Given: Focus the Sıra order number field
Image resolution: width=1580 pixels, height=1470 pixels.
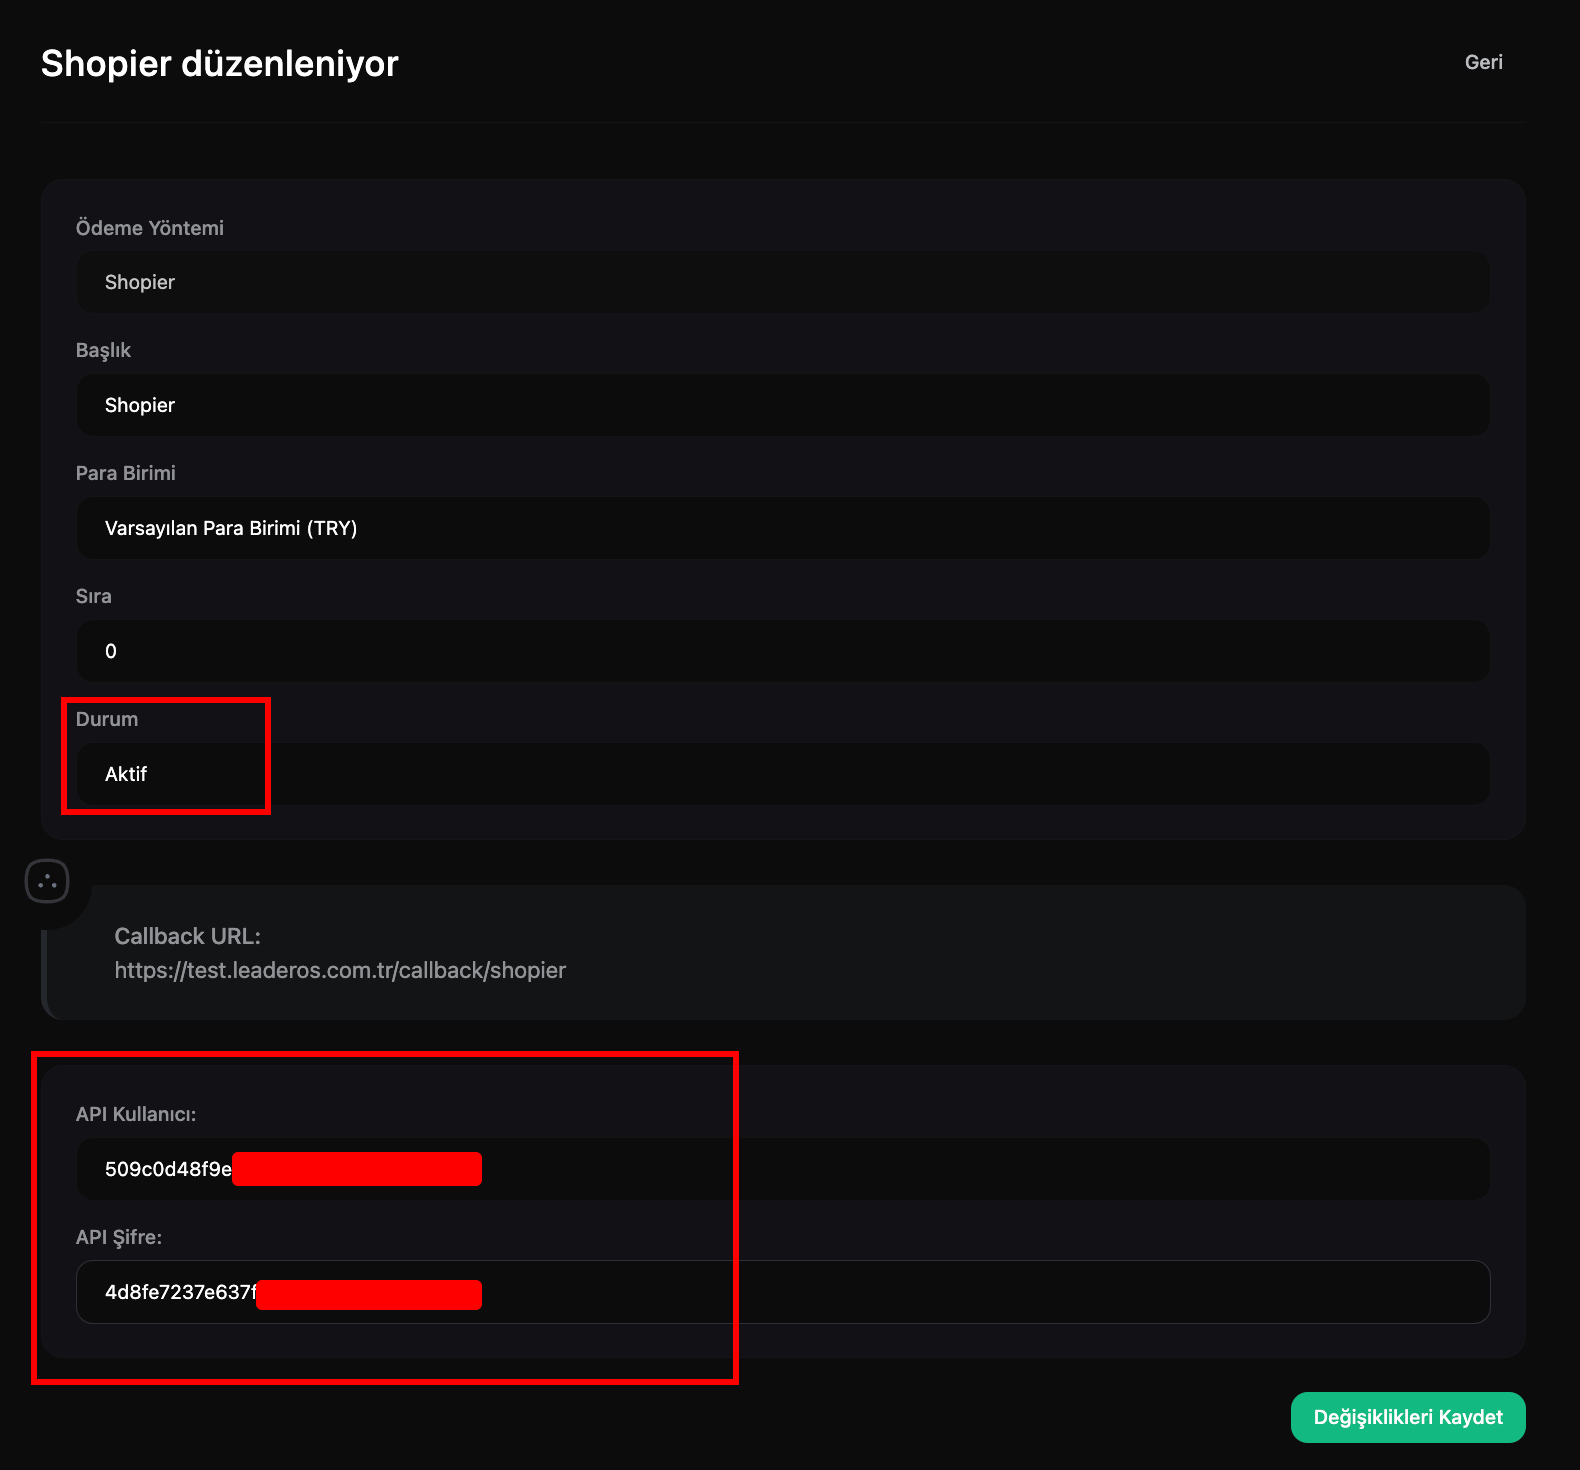Looking at the screenshot, I should [x=783, y=651].
